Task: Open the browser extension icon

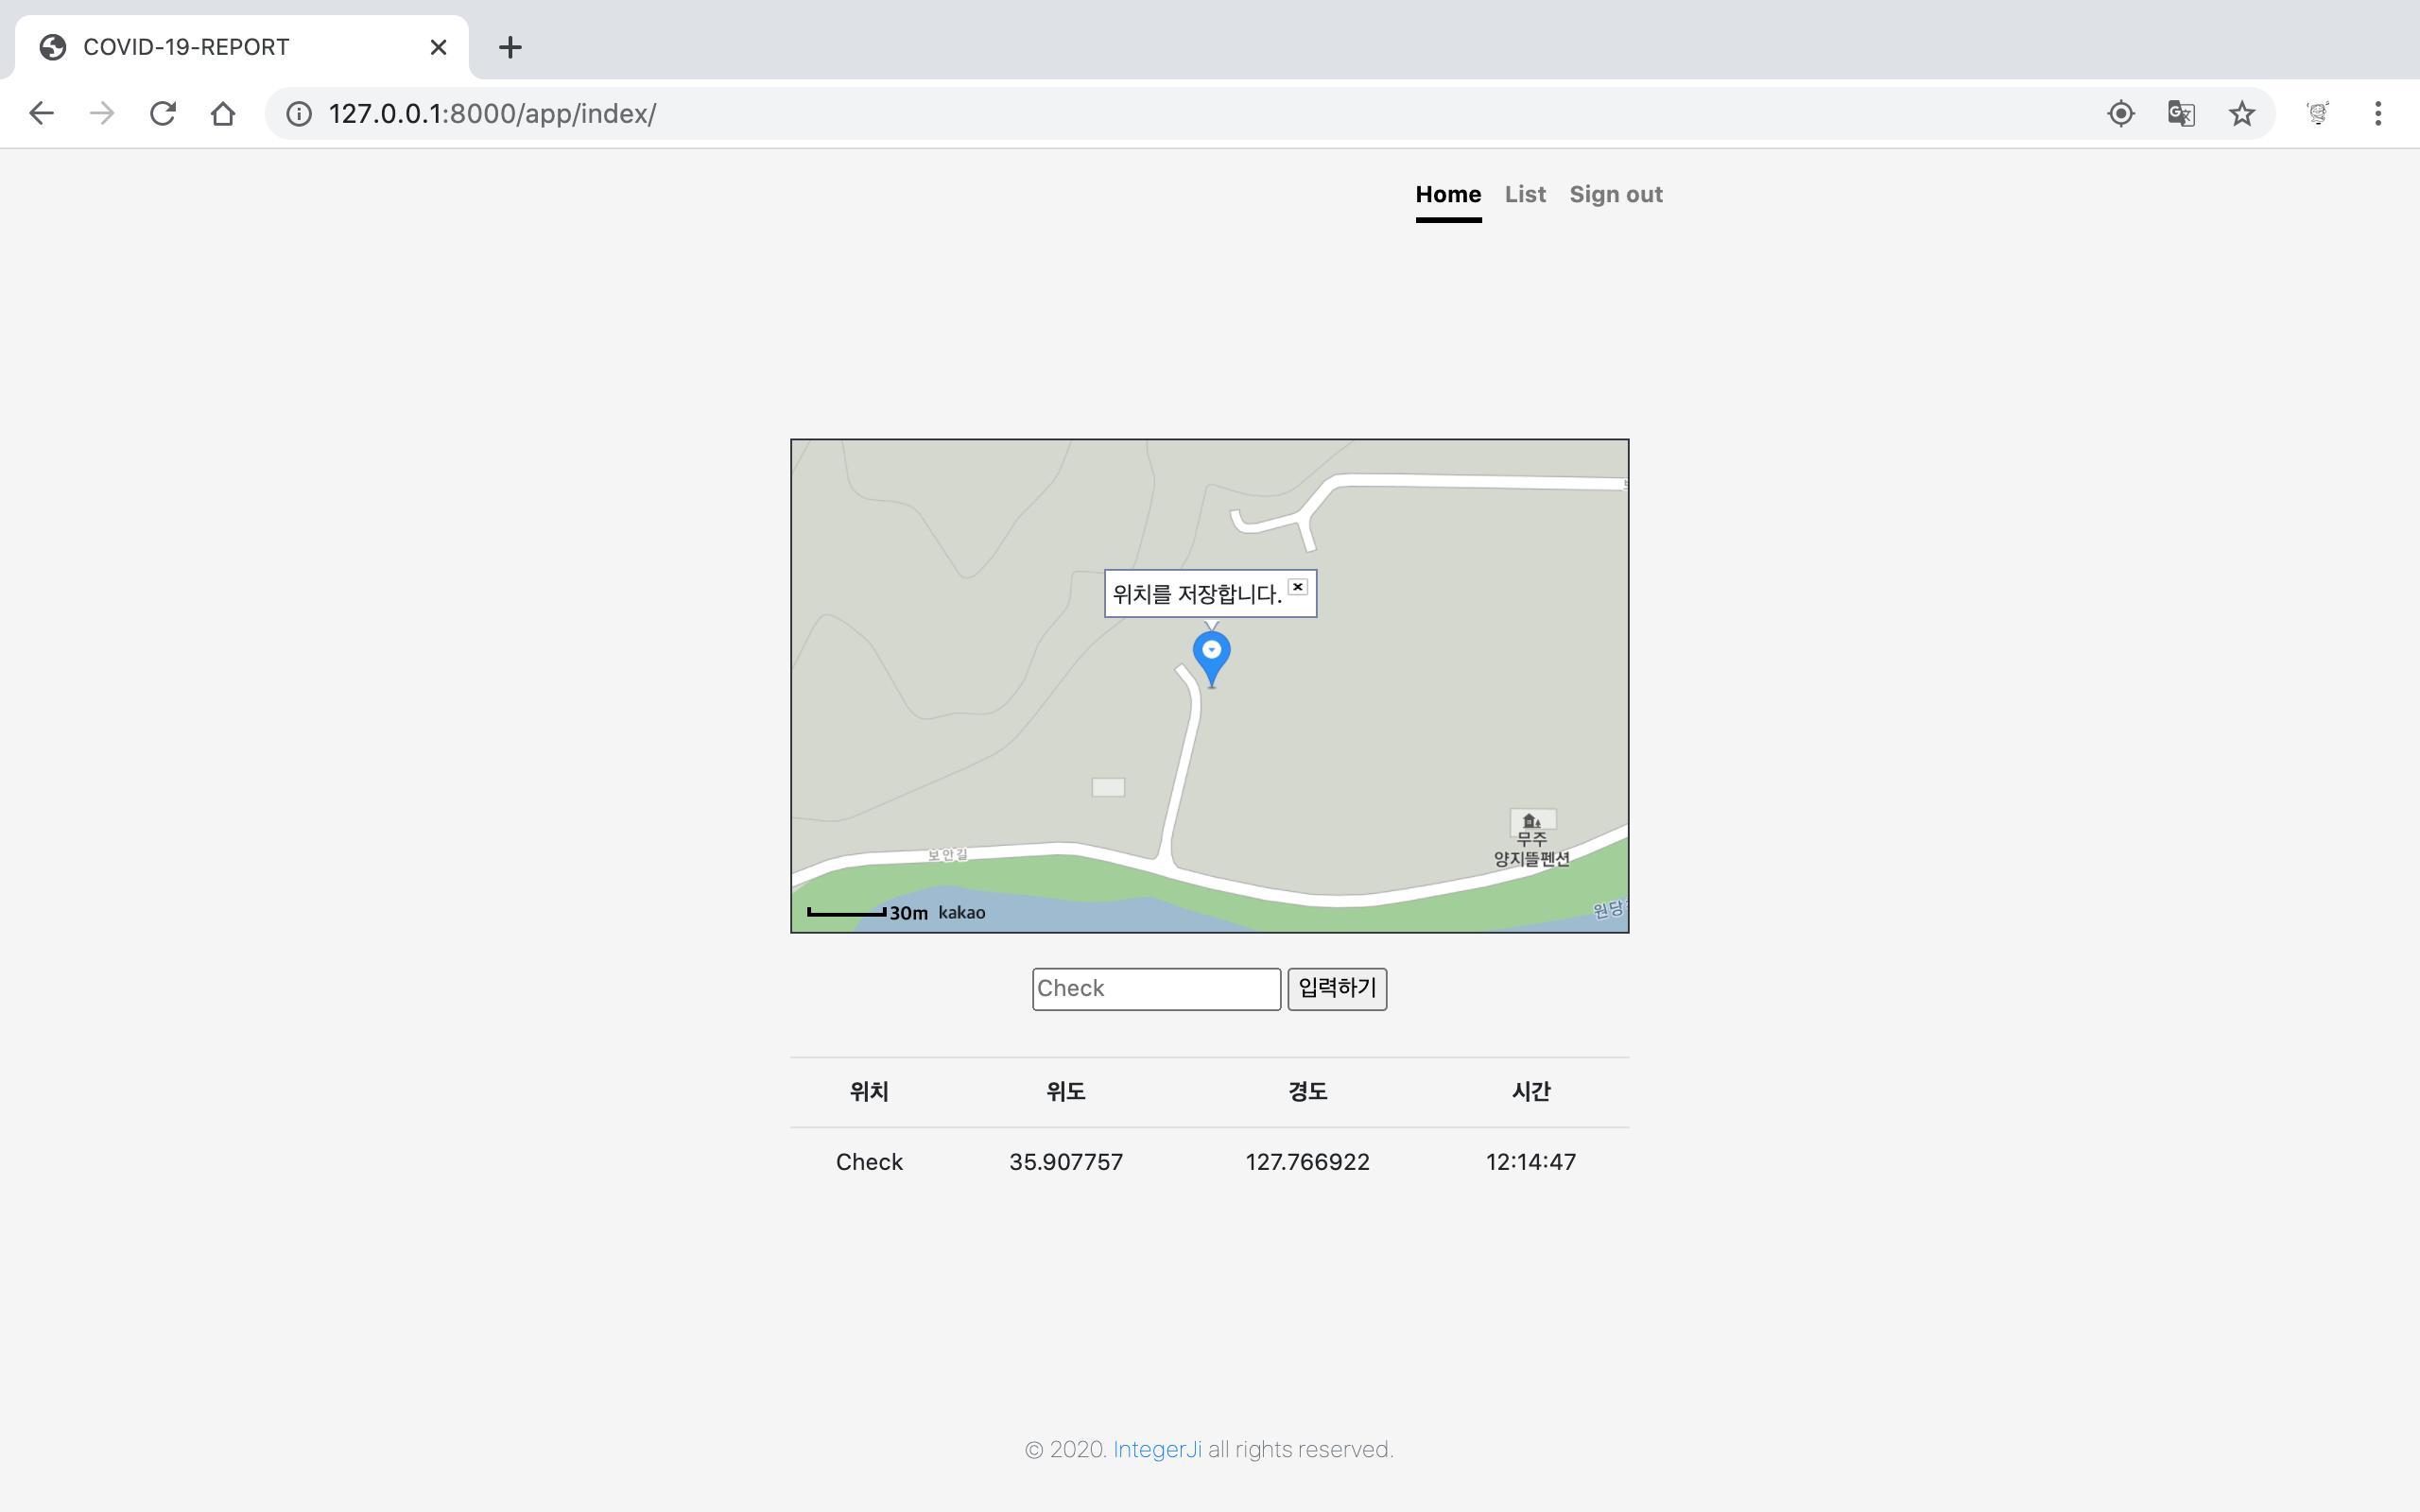Action: (2318, 113)
